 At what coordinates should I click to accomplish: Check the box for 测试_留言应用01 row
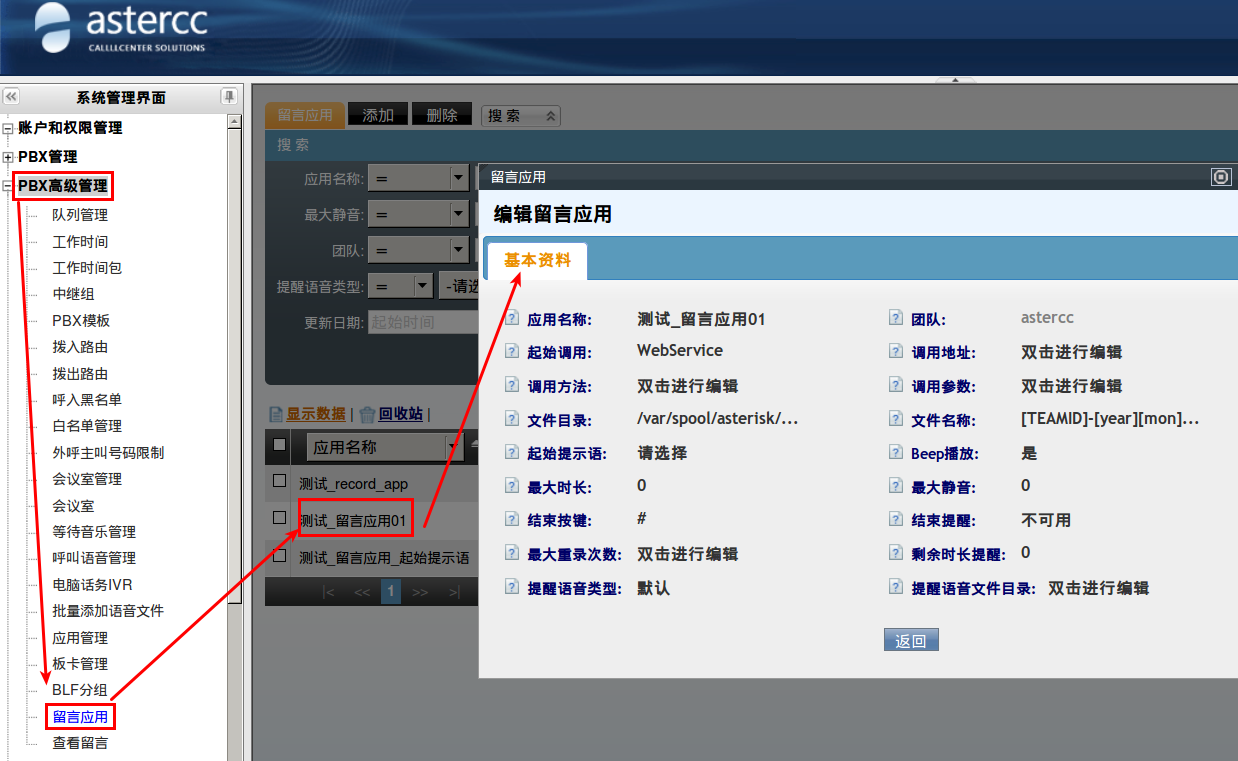(280, 518)
